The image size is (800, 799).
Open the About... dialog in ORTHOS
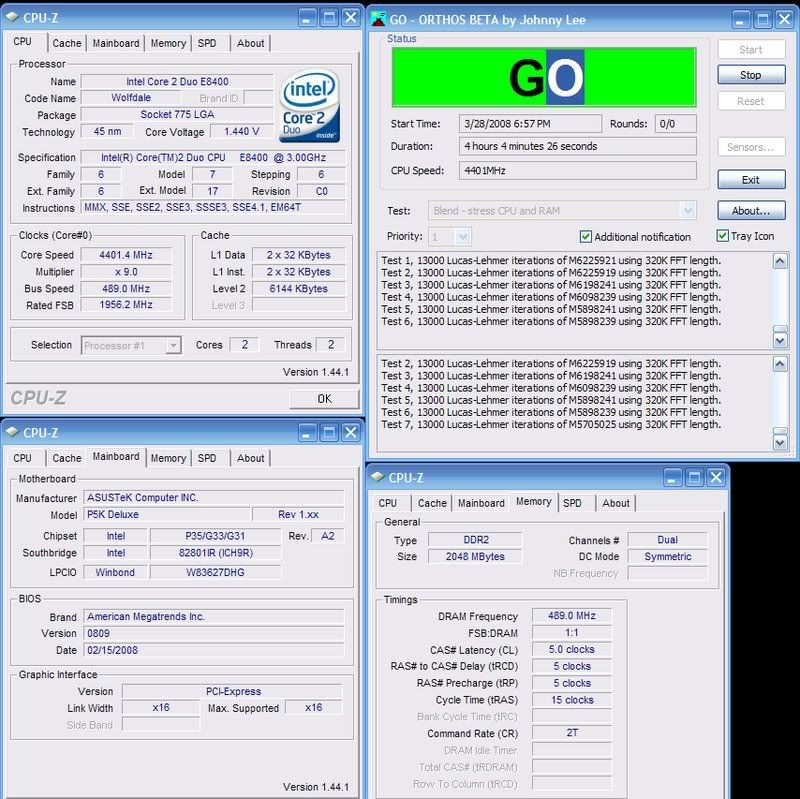751,210
